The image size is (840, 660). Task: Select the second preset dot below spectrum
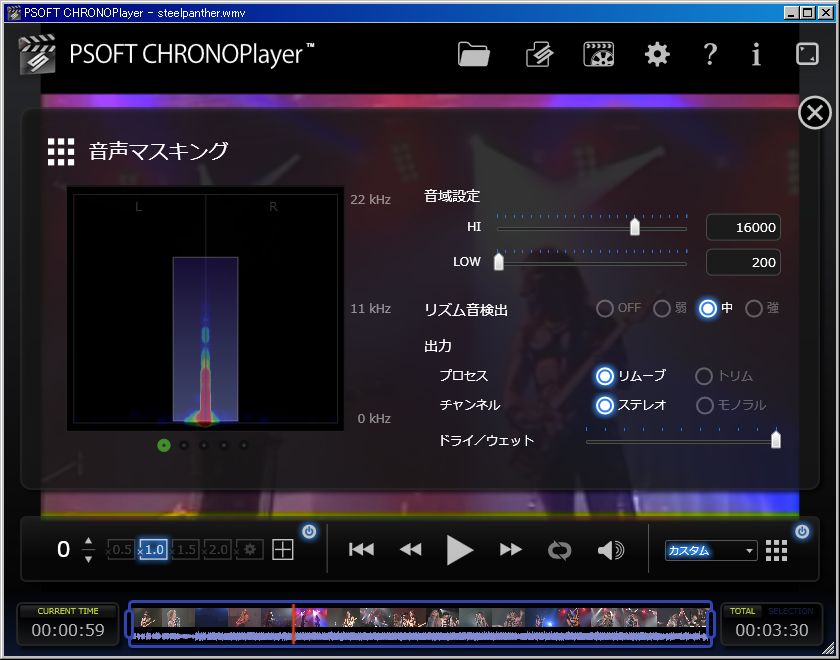click(x=184, y=445)
